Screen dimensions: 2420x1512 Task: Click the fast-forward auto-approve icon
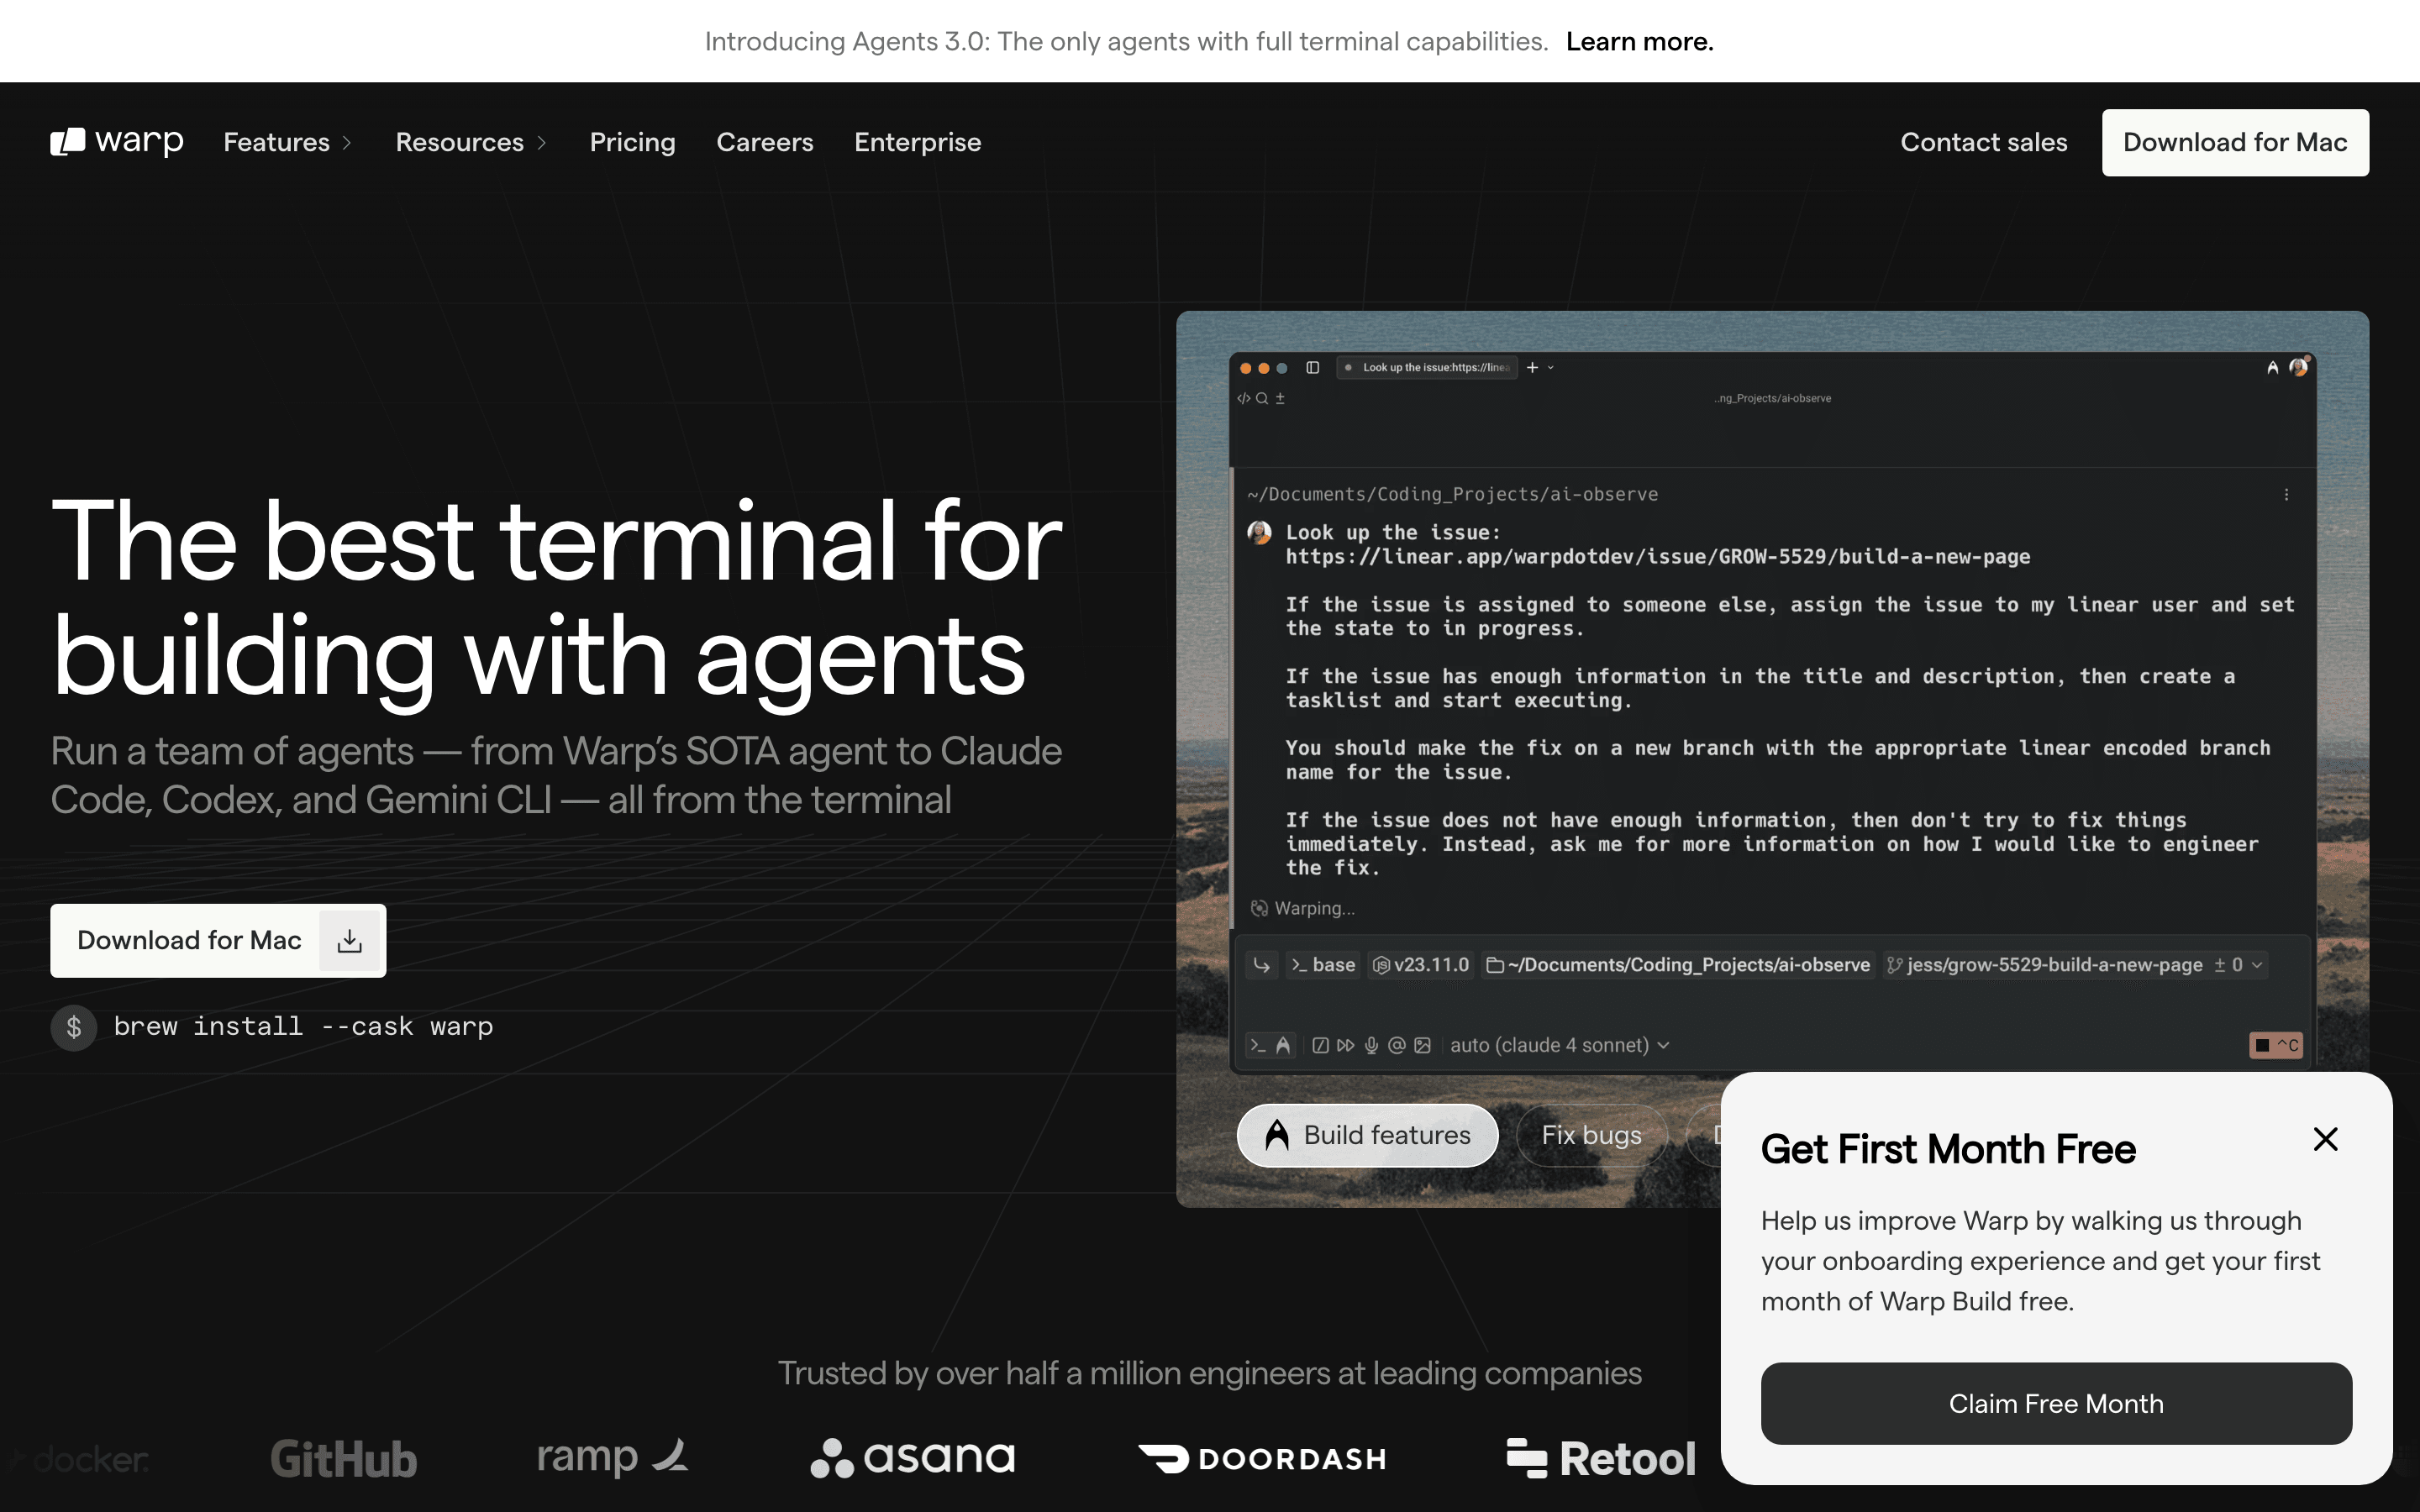tap(1346, 1045)
